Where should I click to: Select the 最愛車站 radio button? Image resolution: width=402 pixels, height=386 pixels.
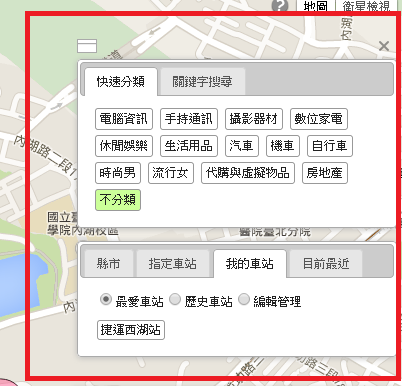[106, 299]
